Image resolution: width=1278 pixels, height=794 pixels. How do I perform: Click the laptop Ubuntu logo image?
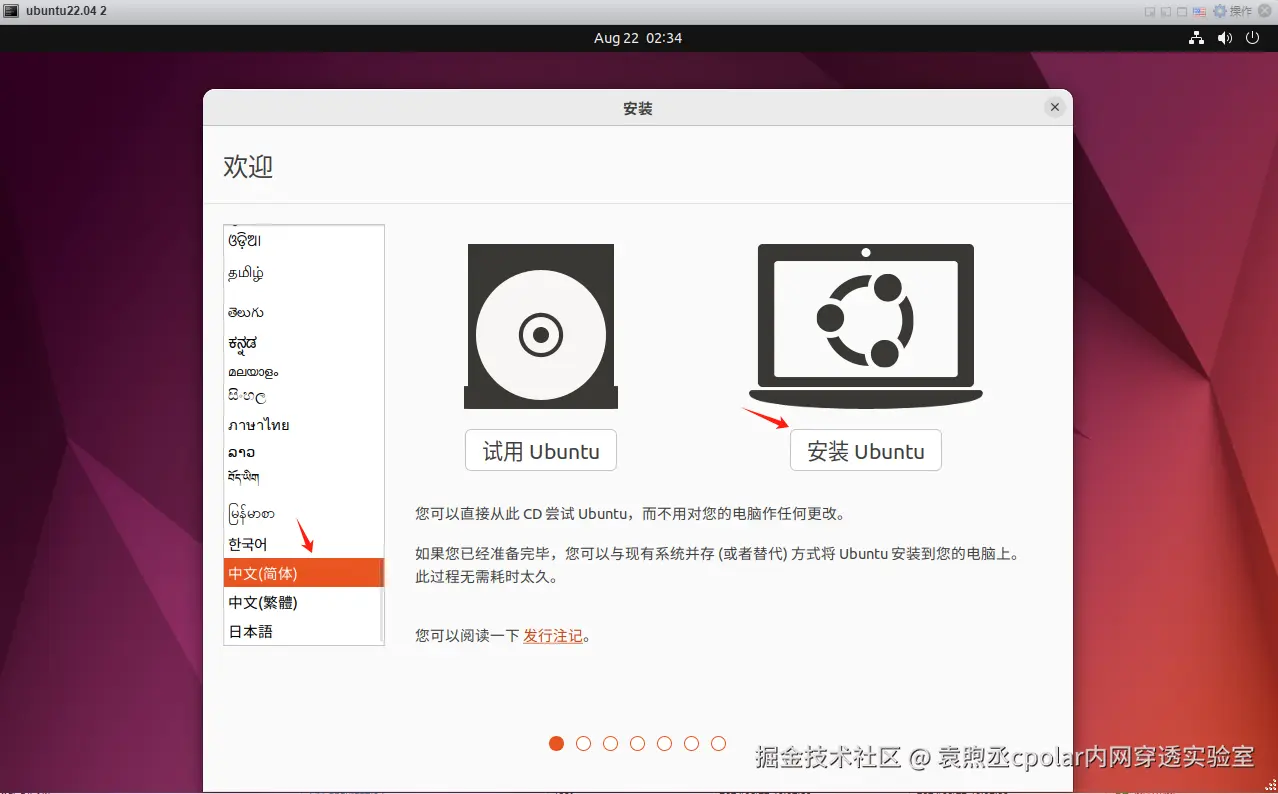click(866, 325)
